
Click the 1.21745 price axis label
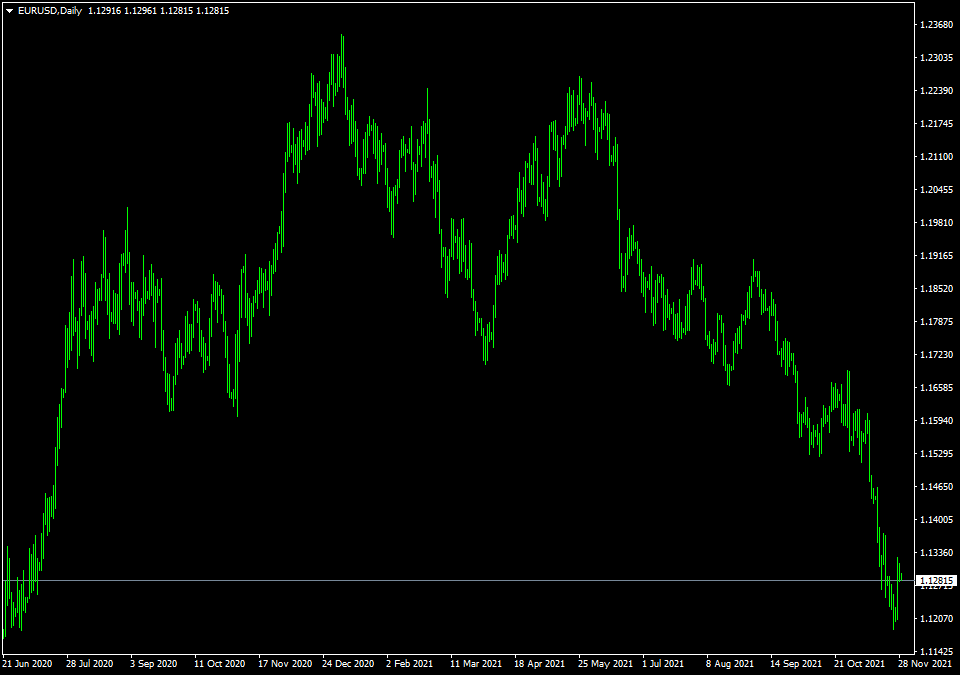(x=937, y=124)
